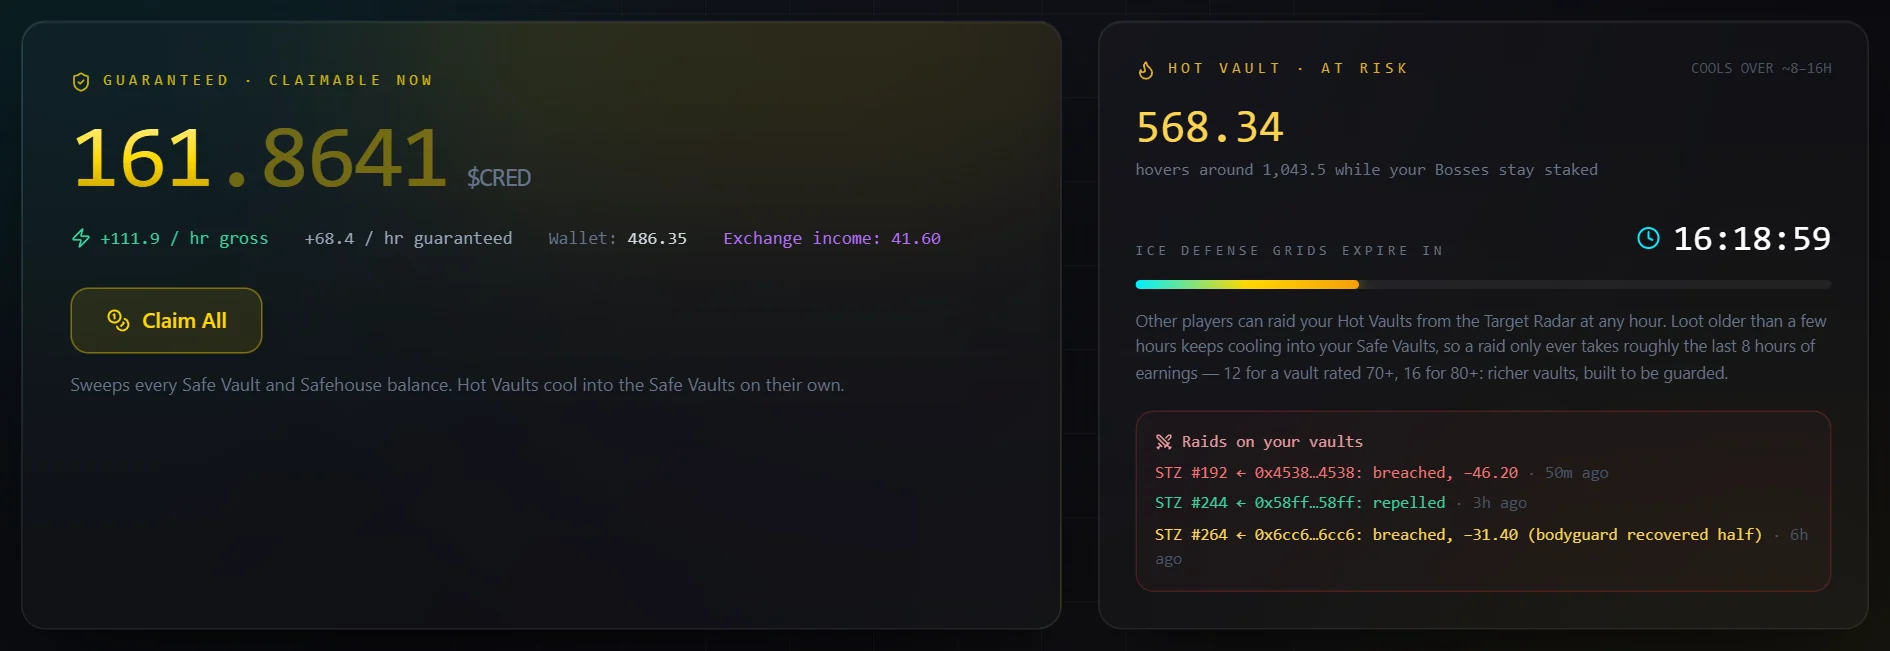The width and height of the screenshot is (1890, 651).
Task: Click the +68.4 / hr guaranteed value
Action: click(408, 238)
